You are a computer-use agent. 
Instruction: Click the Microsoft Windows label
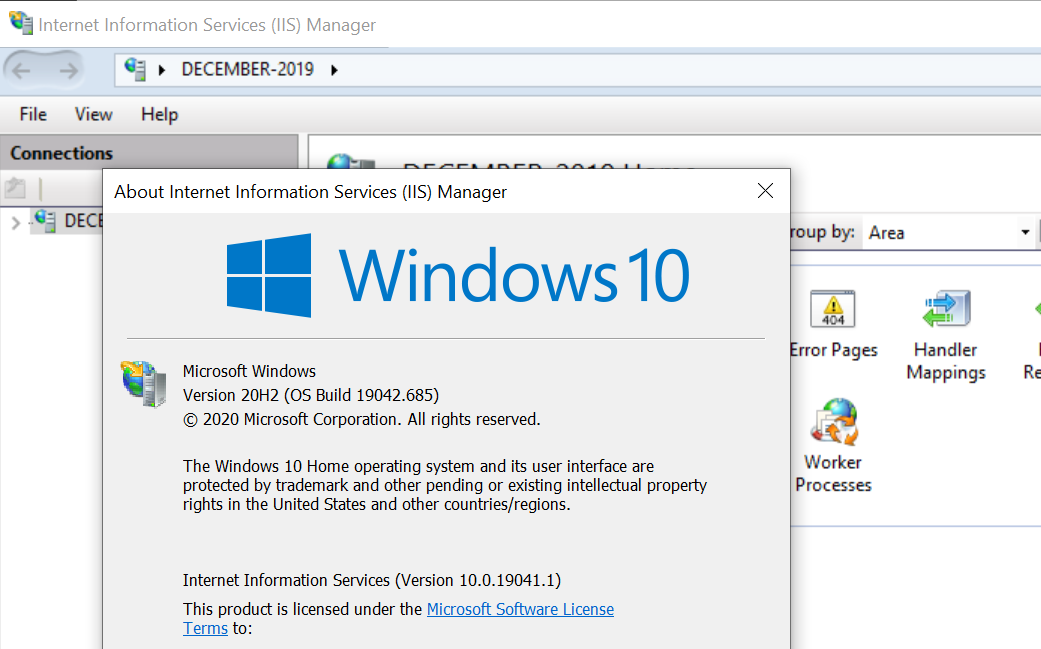pyautogui.click(x=249, y=371)
